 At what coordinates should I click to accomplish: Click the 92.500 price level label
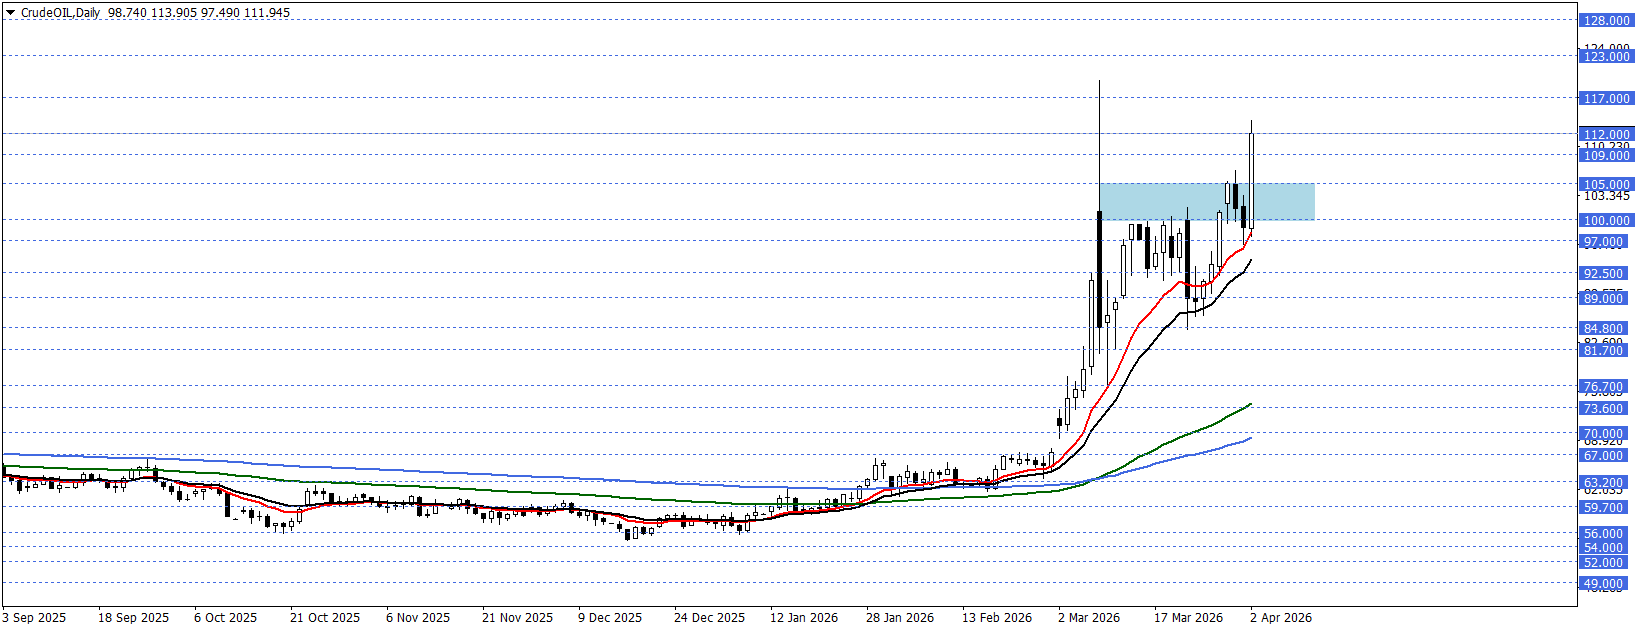[1603, 273]
